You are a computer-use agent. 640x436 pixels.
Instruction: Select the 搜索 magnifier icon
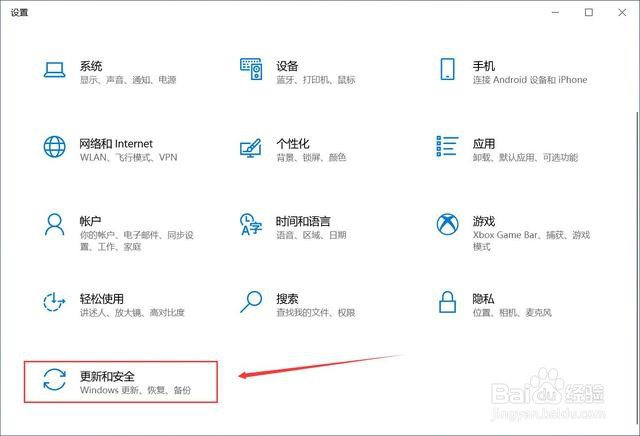(251, 302)
